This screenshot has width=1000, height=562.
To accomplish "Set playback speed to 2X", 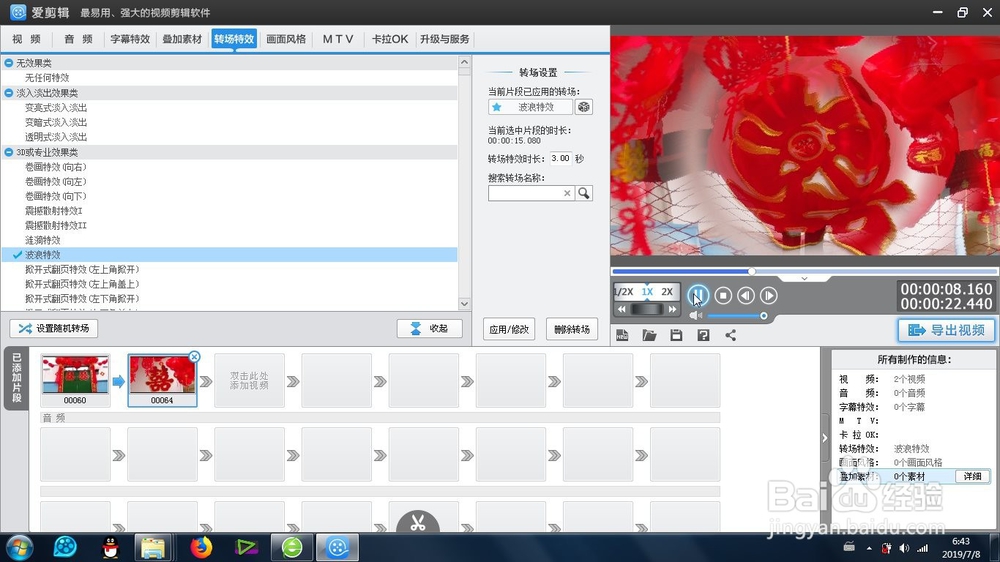I will (x=667, y=292).
